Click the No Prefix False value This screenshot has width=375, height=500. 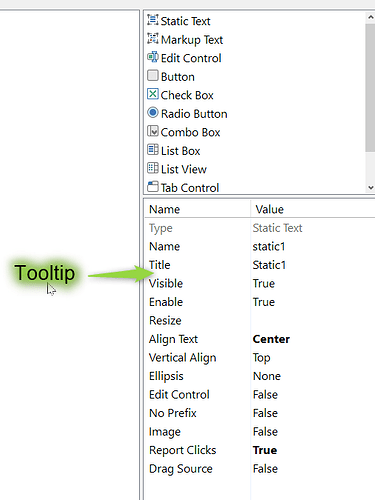coord(265,413)
